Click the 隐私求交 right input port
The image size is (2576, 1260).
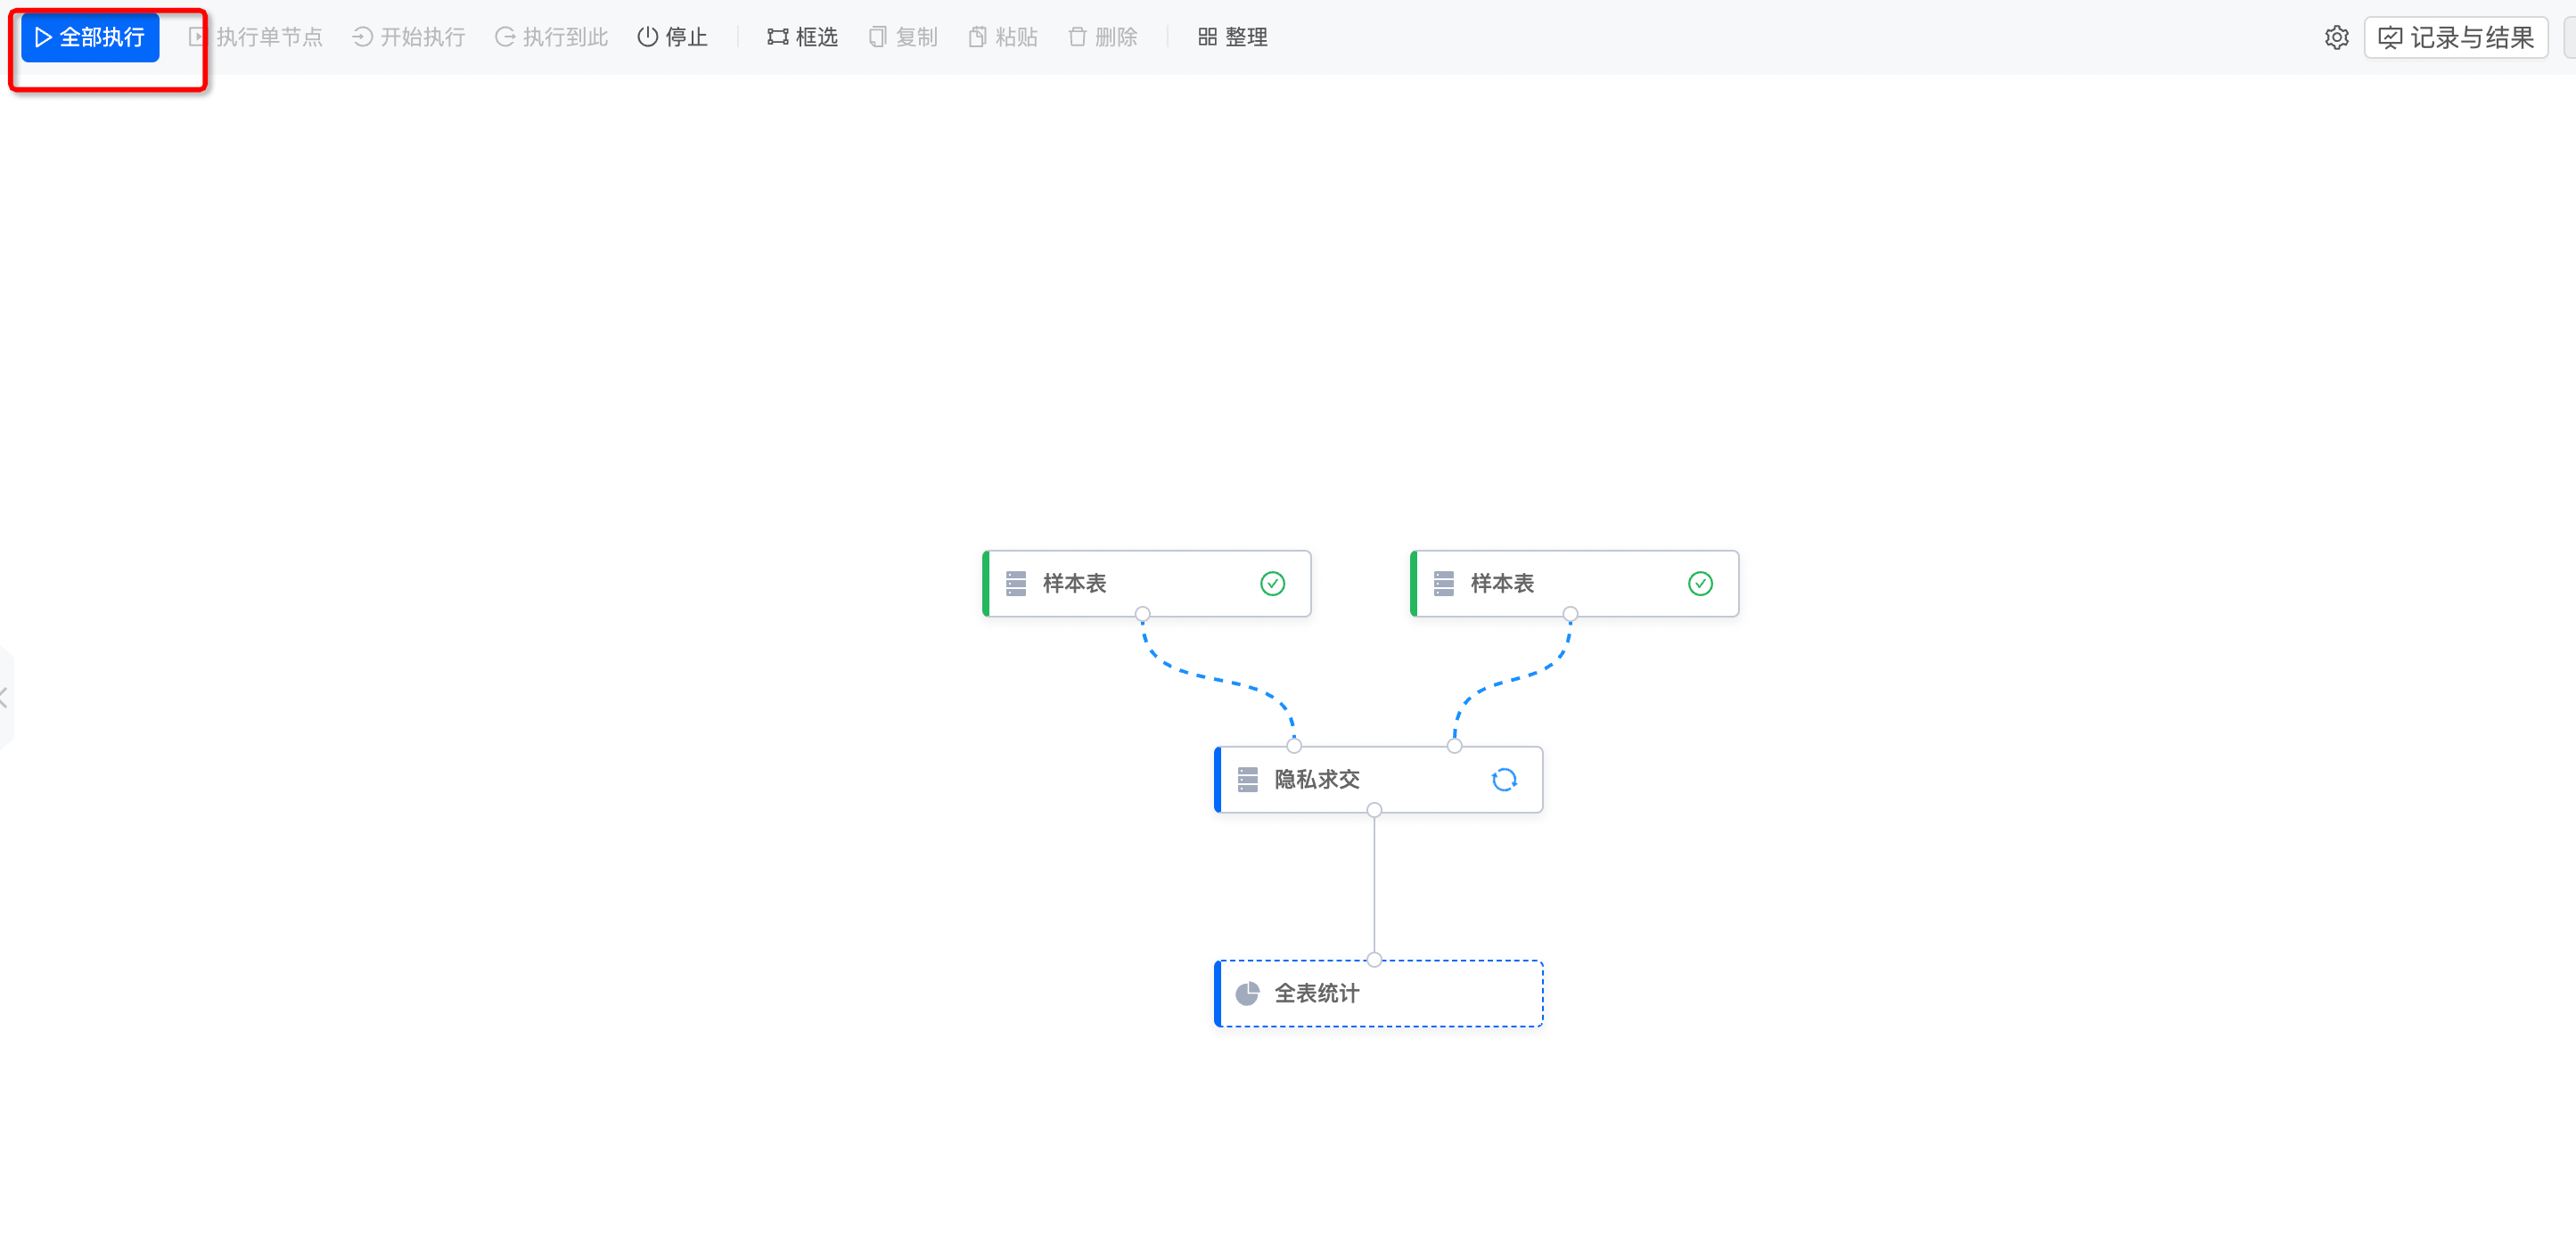pyautogui.click(x=1454, y=745)
